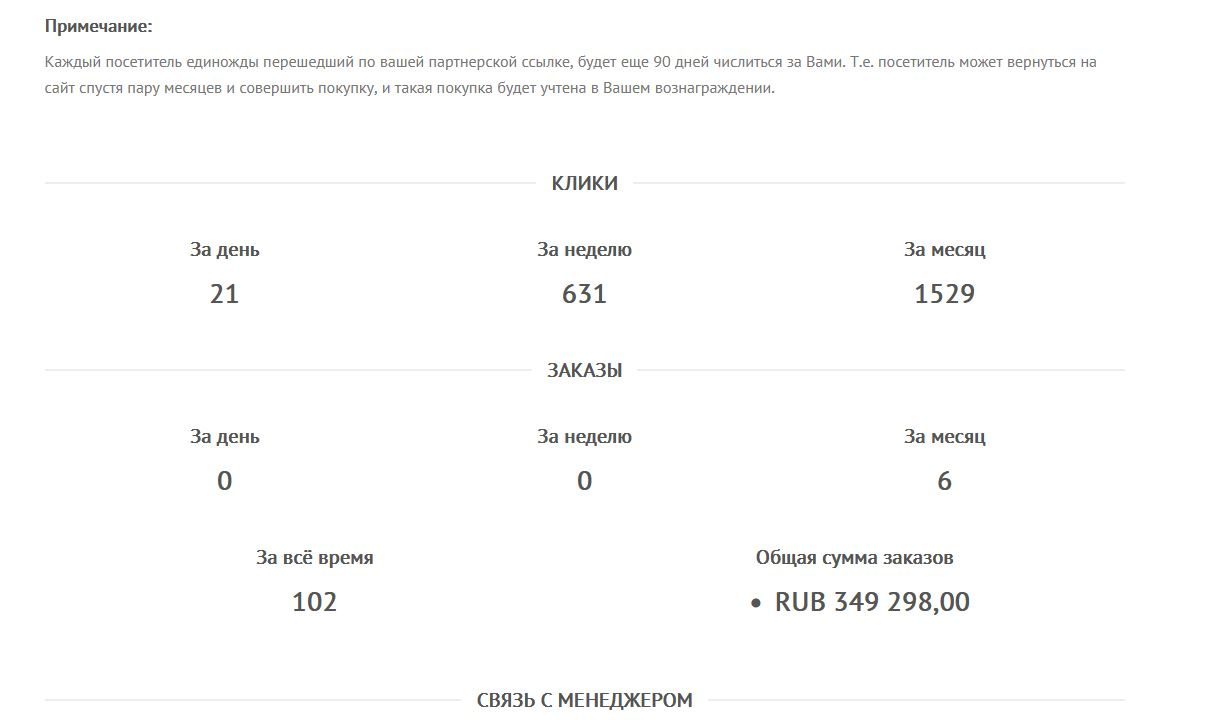Click the "ЗАКАЗЫ" section heading
Screen dimensions: 1222x723
pyautogui.click(x=584, y=370)
